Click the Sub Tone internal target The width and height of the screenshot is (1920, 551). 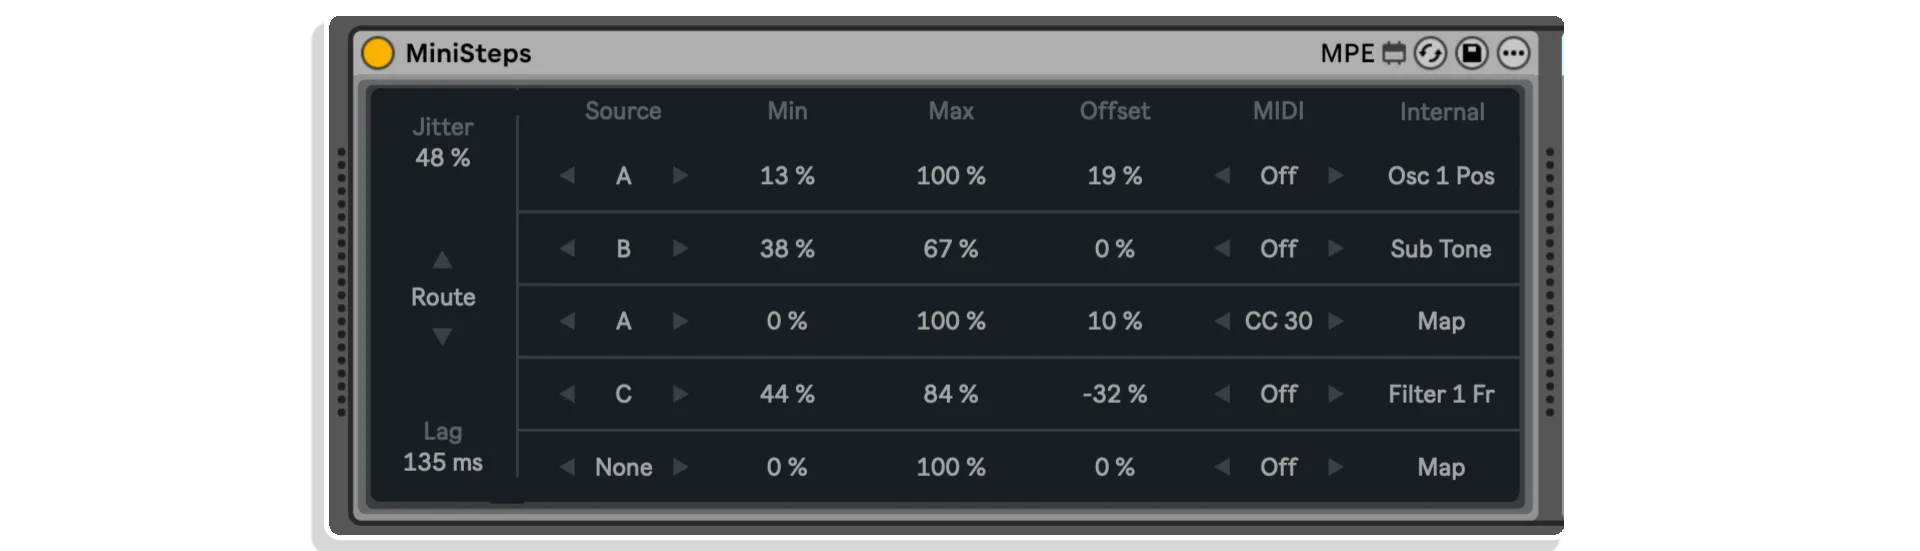1441,249
